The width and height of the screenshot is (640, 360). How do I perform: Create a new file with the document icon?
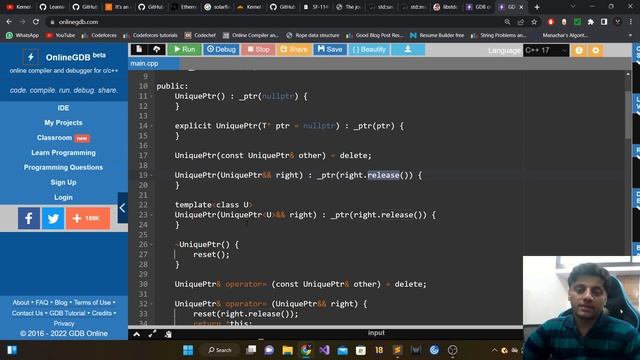coord(139,49)
